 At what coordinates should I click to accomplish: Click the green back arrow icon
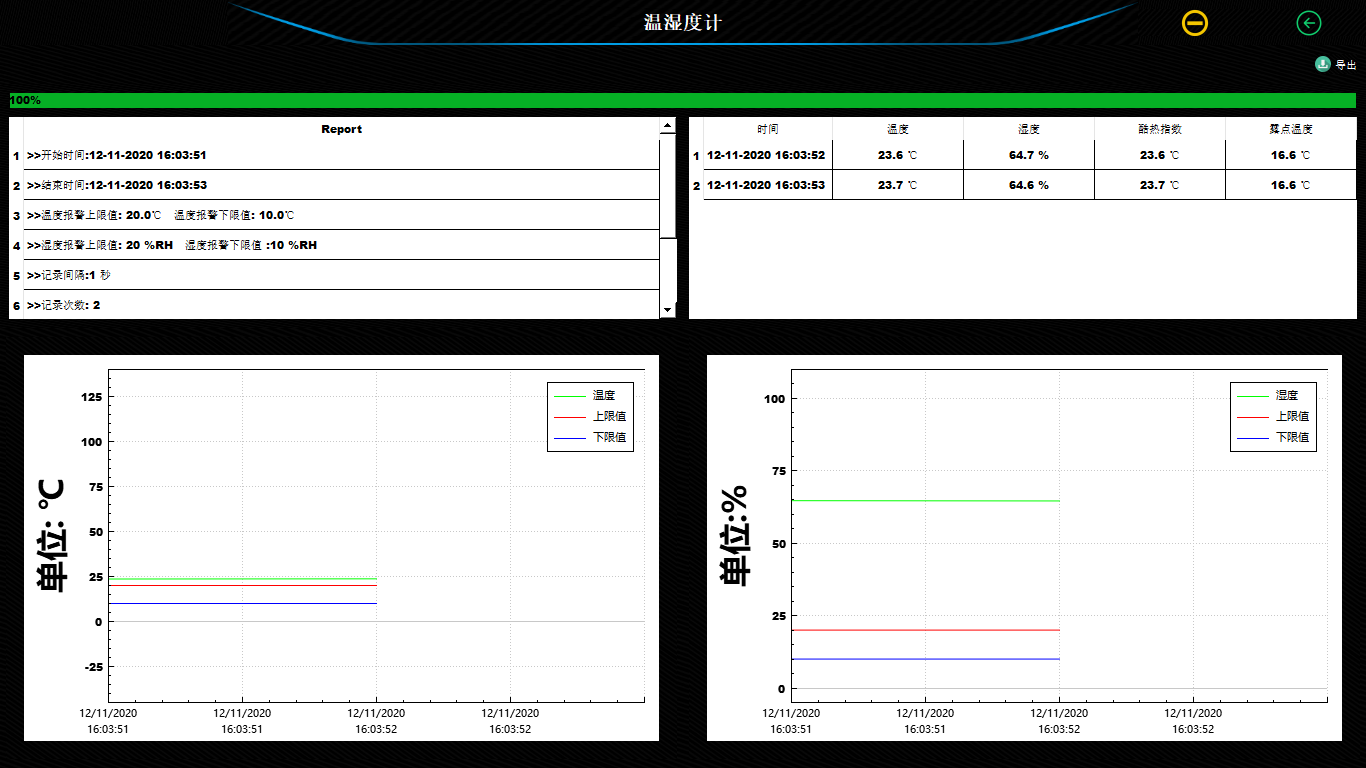(1308, 22)
